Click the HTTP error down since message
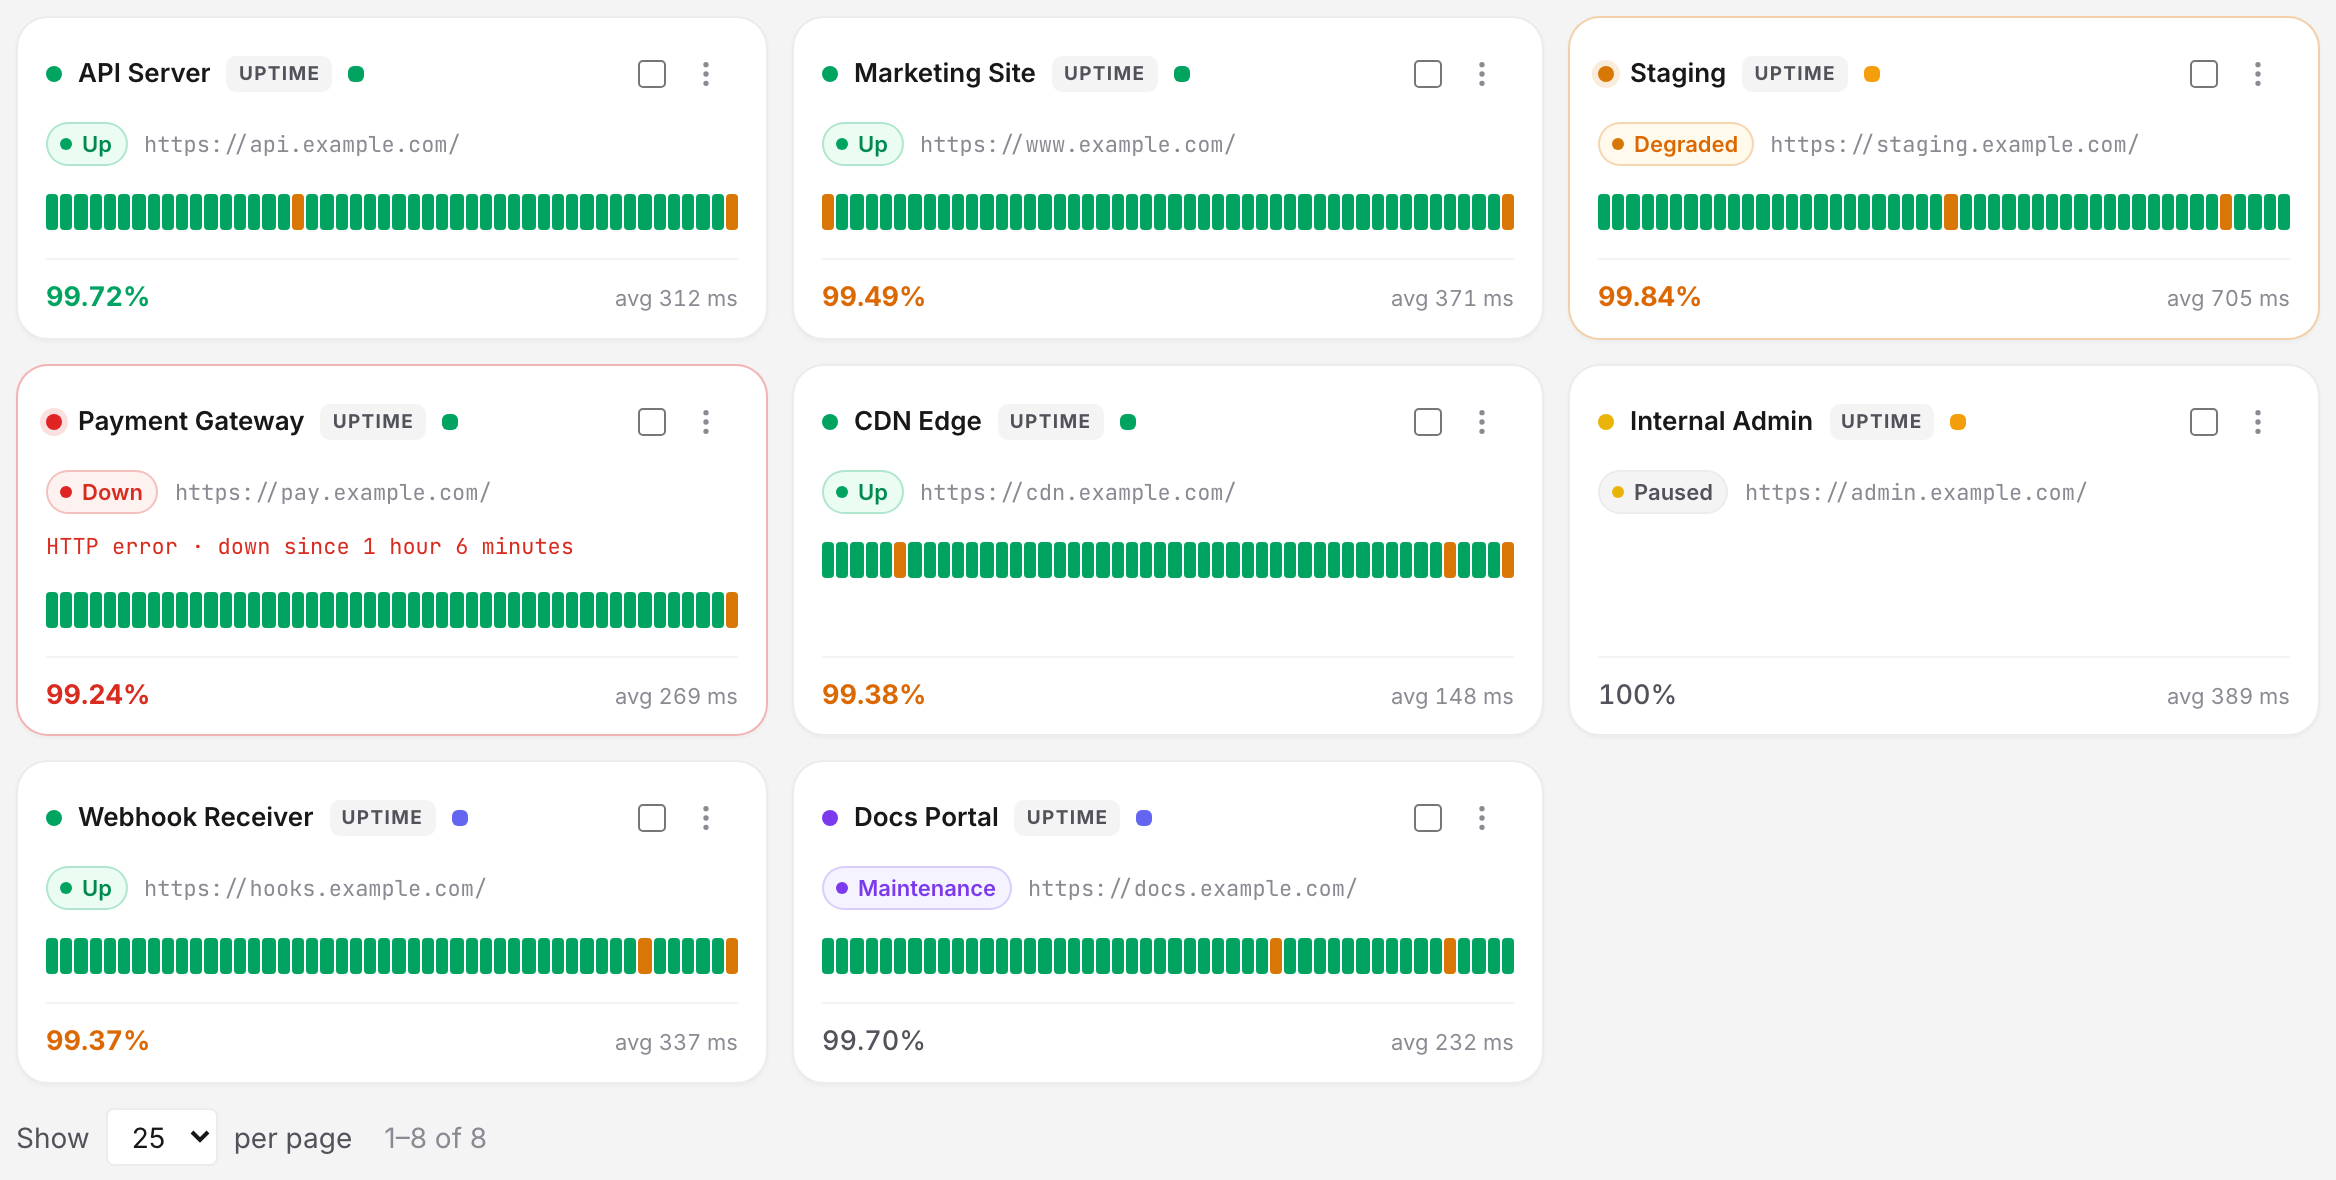Screen dimensions: 2336x1180 coord(310,547)
